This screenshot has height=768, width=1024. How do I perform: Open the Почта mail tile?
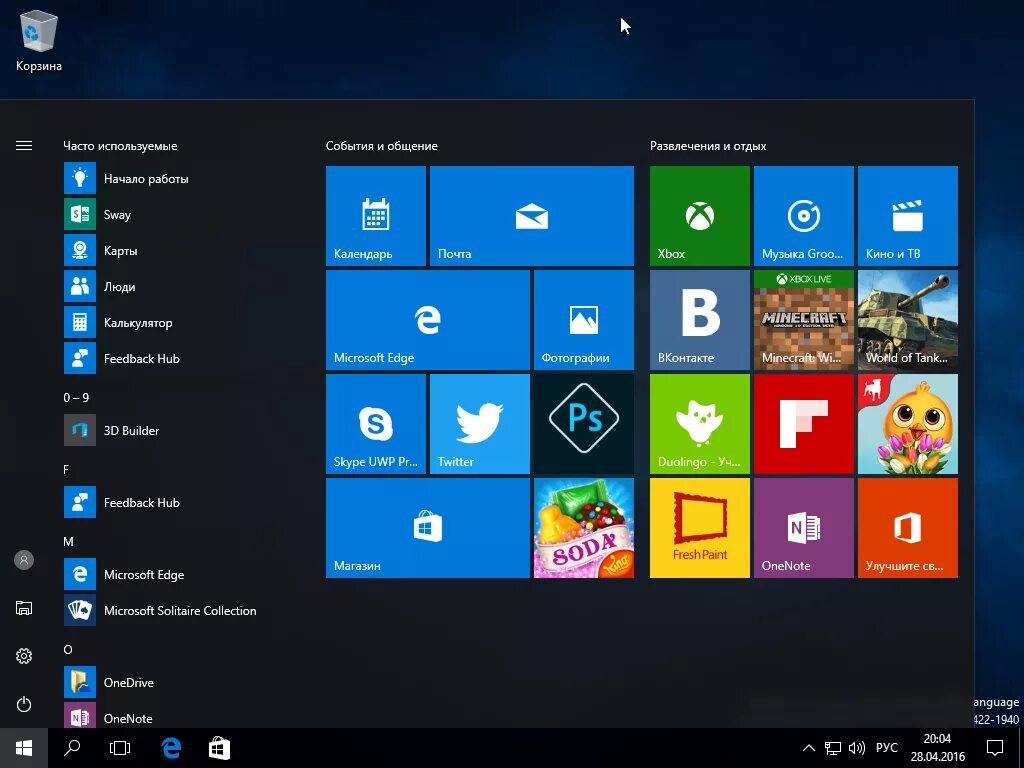tap(532, 216)
